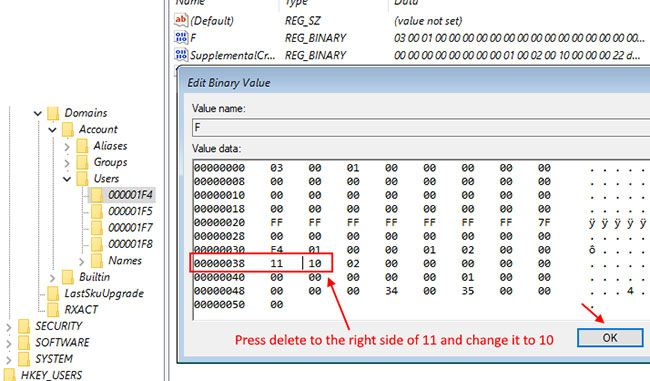650x381 pixels.
Task: Select the HKEY_USERS label
Action: coord(51,375)
